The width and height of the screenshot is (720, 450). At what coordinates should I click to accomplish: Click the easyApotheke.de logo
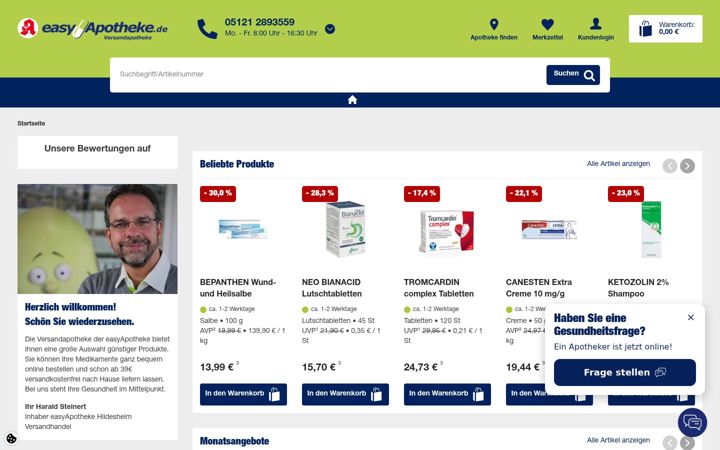(92, 29)
